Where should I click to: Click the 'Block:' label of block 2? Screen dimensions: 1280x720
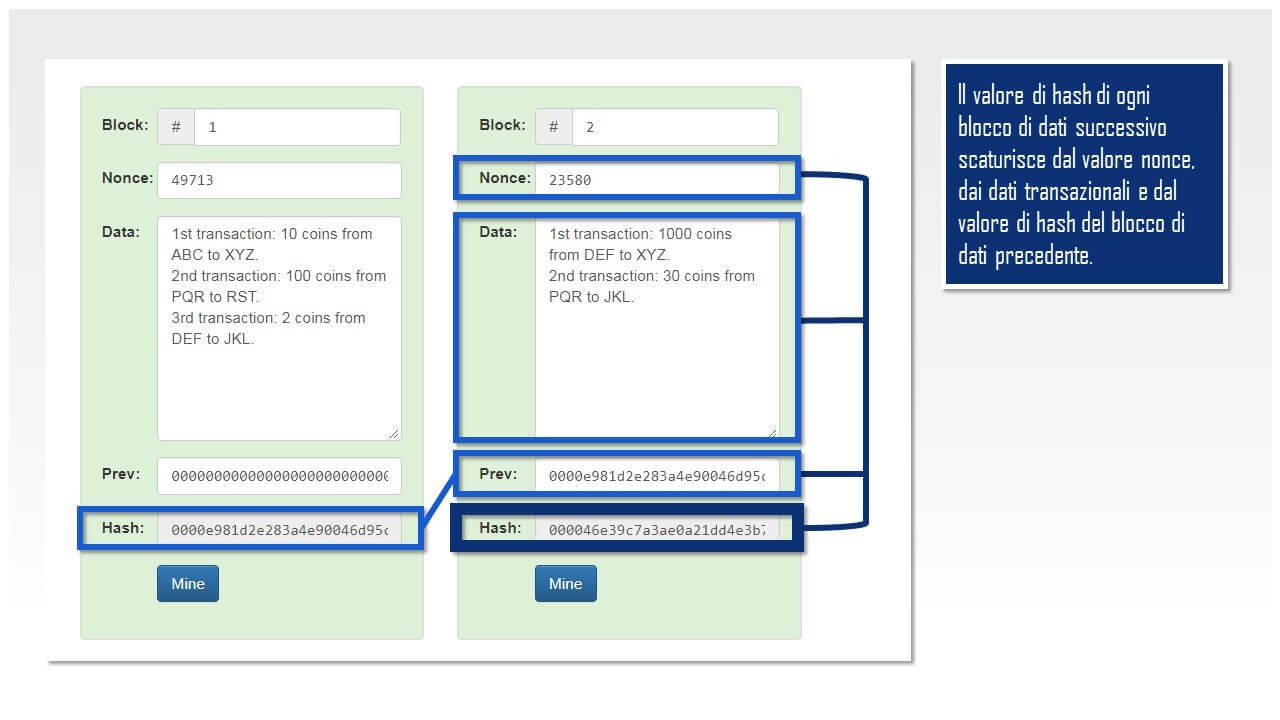click(x=502, y=125)
